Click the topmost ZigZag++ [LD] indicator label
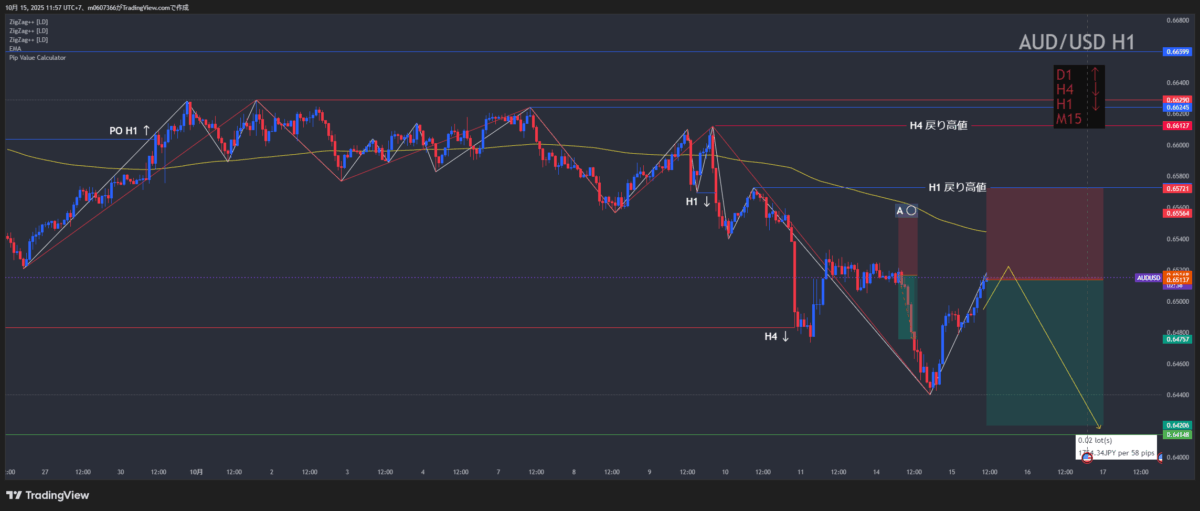The image size is (1200, 511). pos(25,21)
